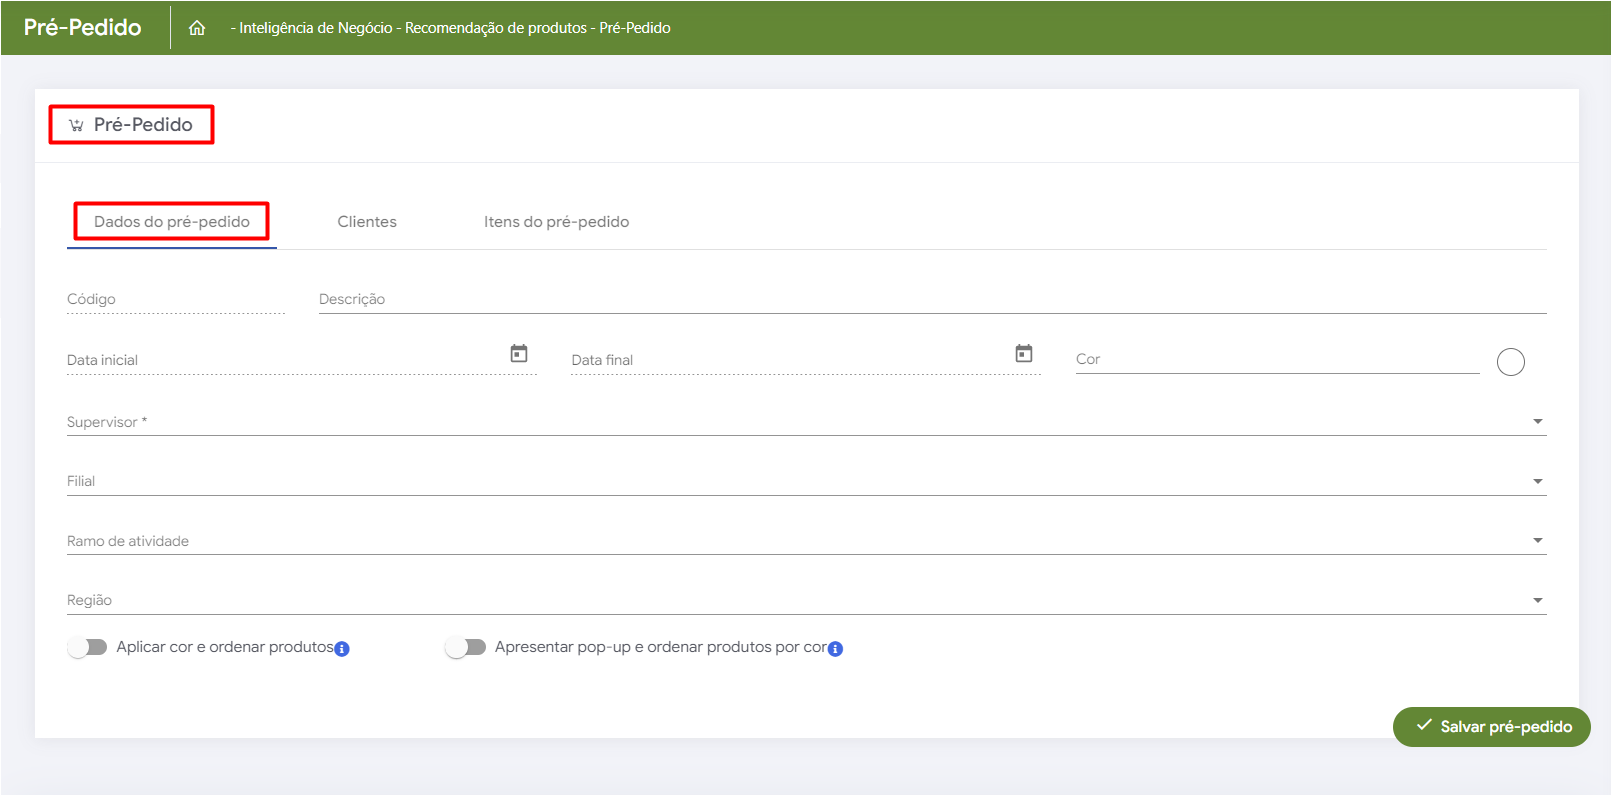Select the Dados do pré-pedido tab
Image resolution: width=1611 pixels, height=795 pixels.
[x=172, y=222]
